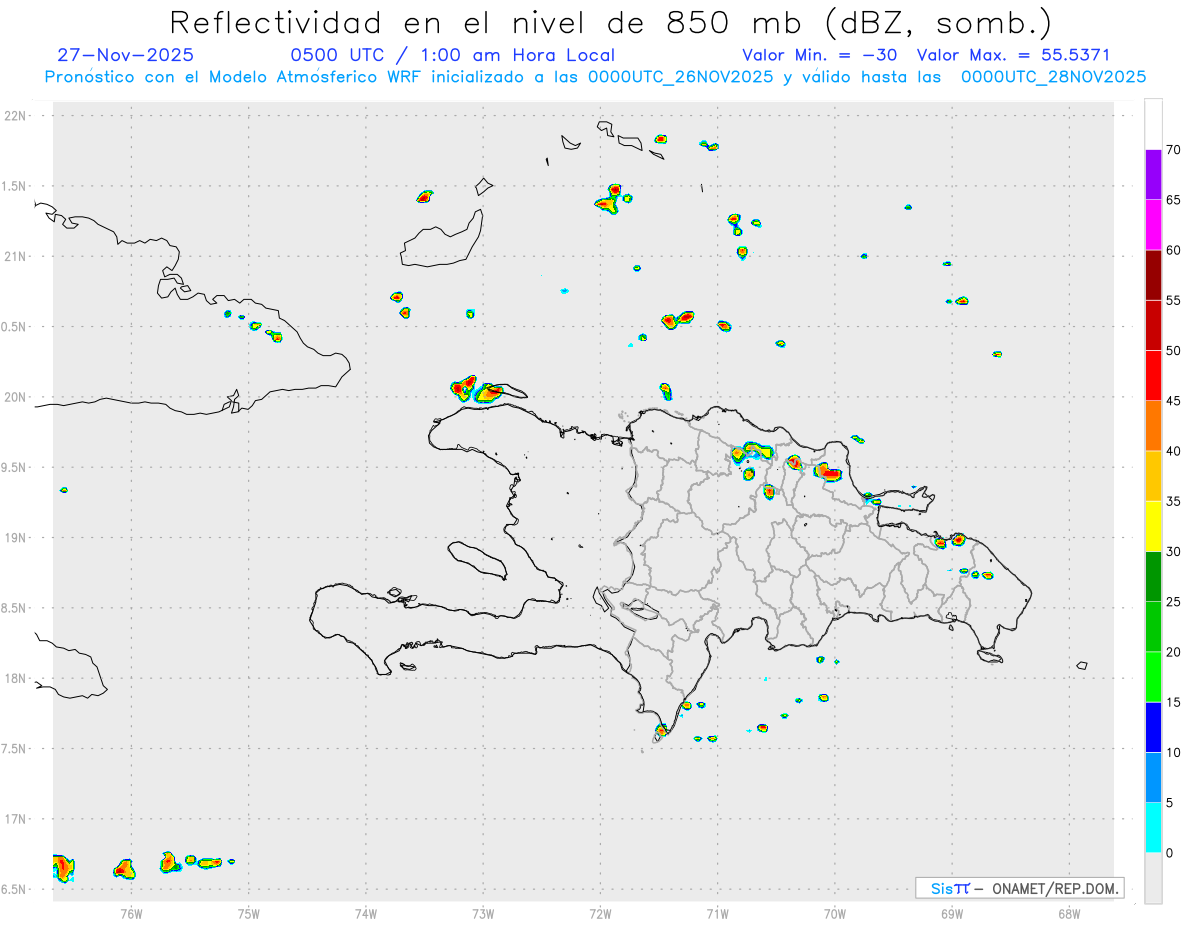Click the longitude axis label '68W'
Viewport: 1200px width, 927px height.
1069,913
